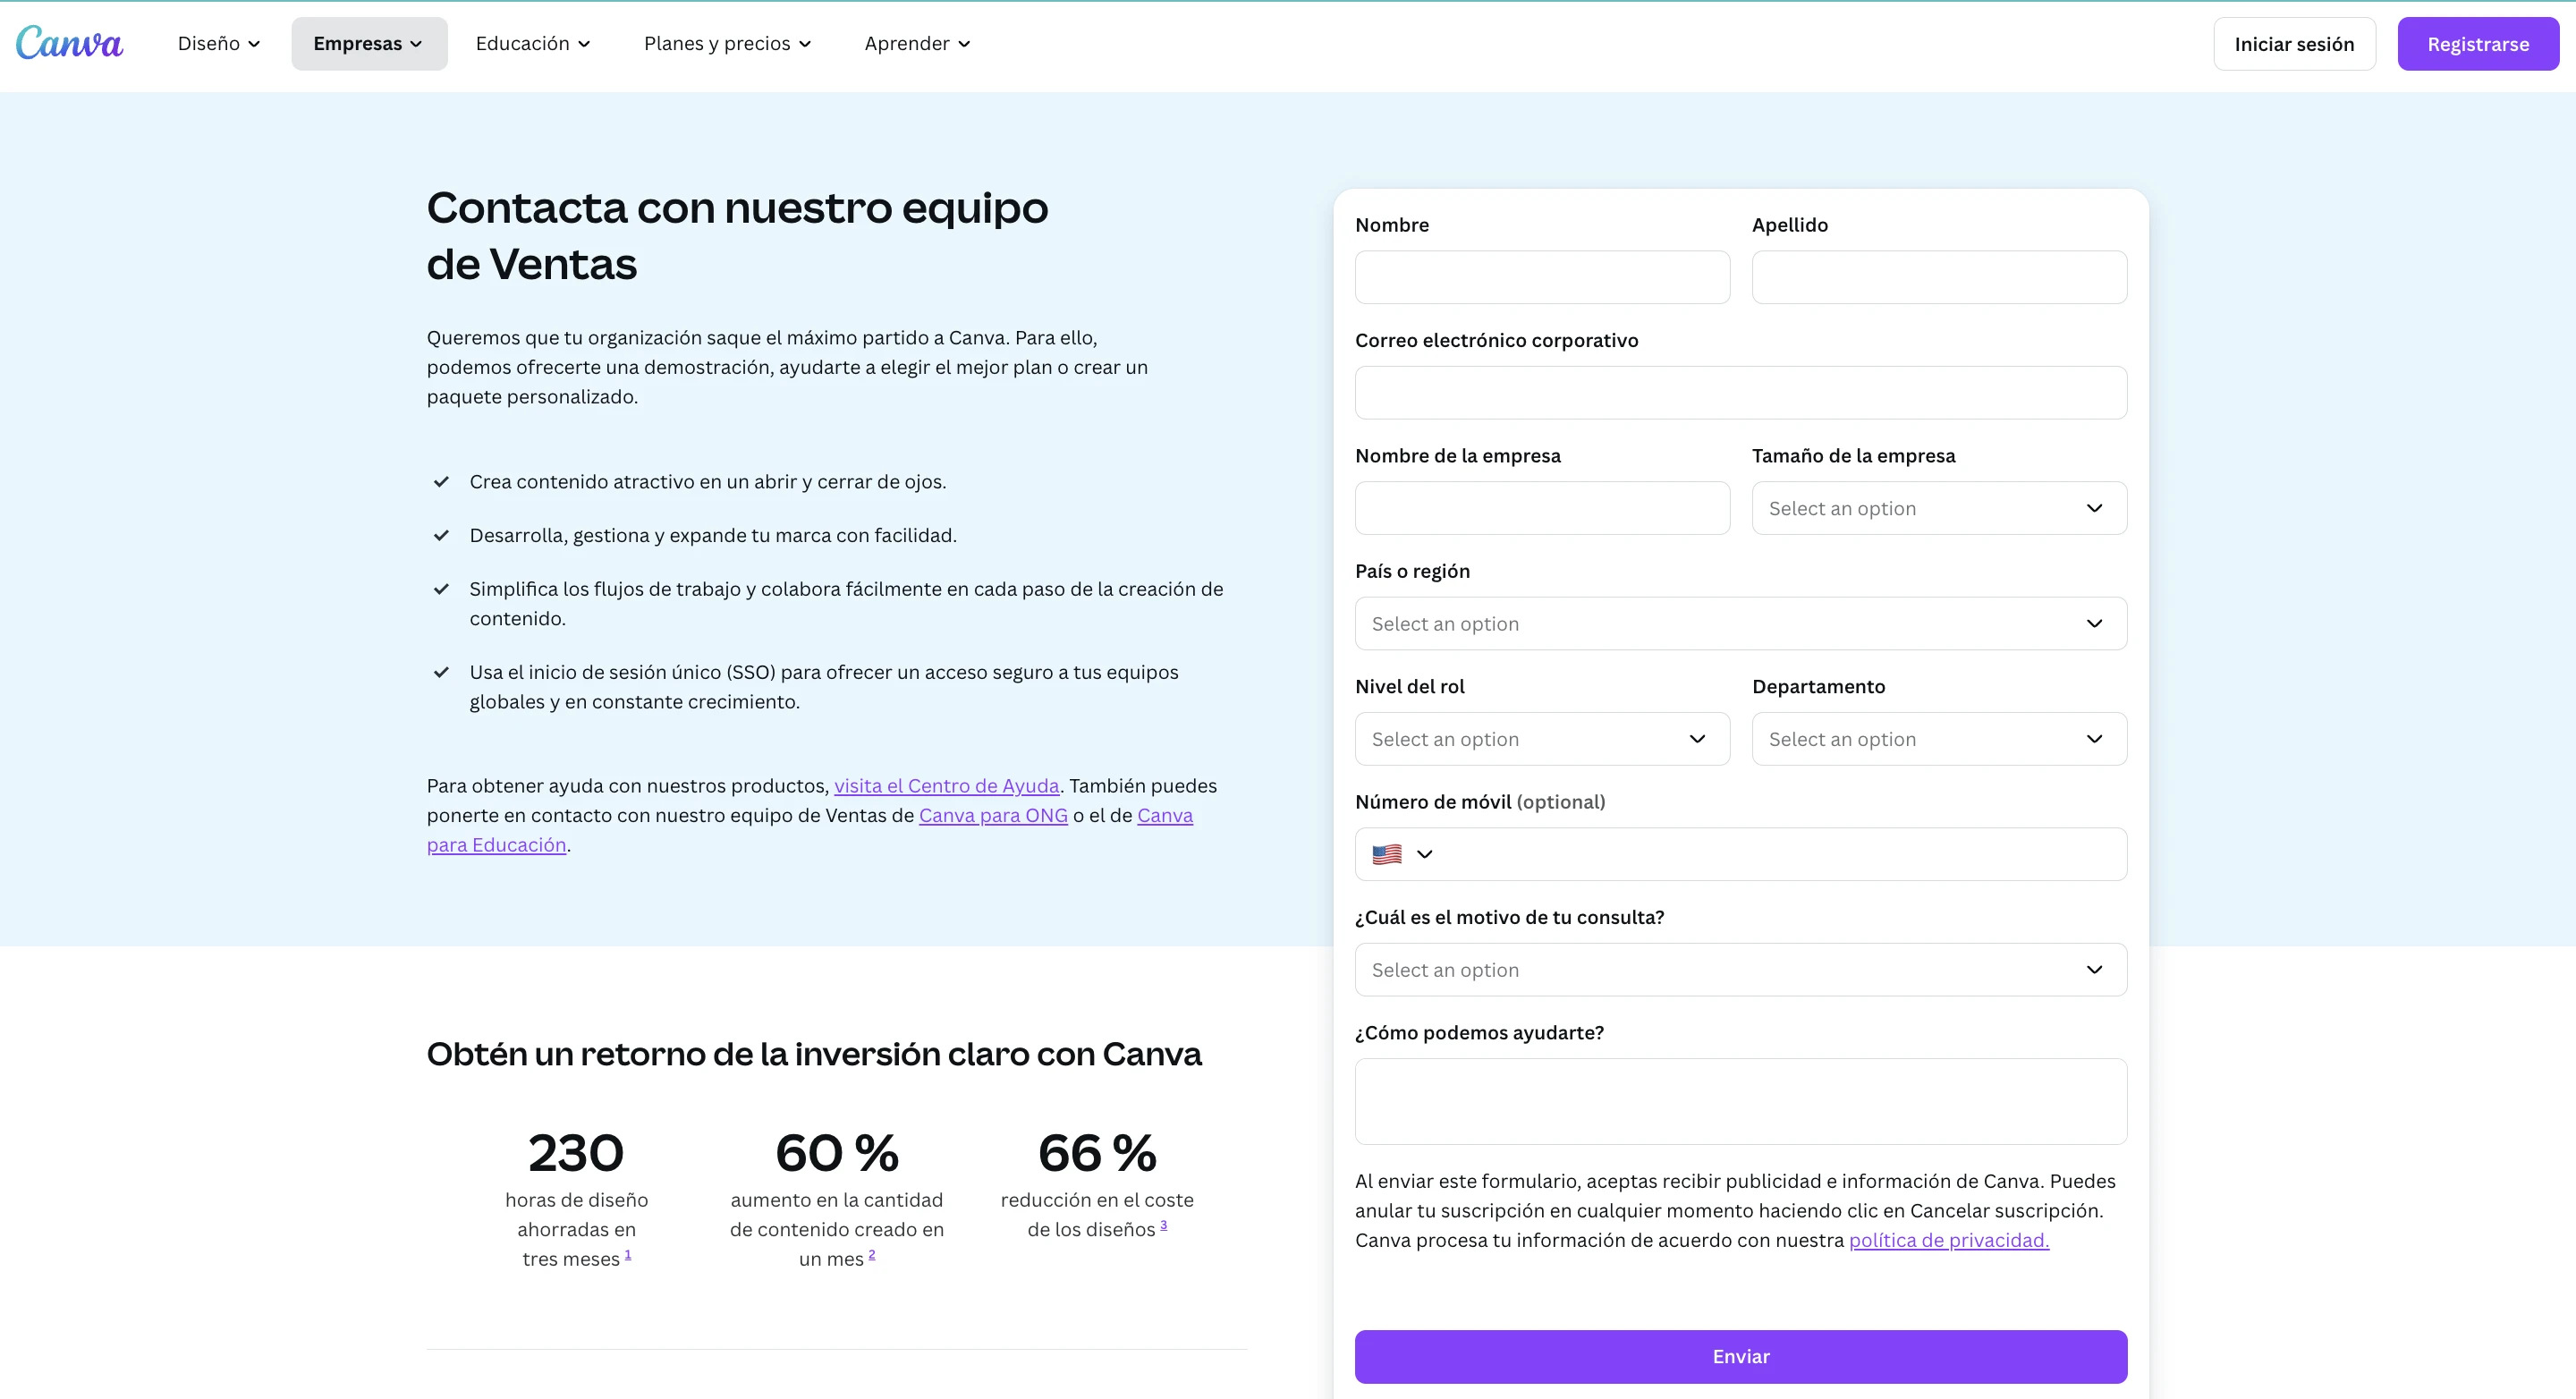The image size is (2576, 1399).
Task: Click footnote 1 under 230 horas
Action: click(x=627, y=1255)
